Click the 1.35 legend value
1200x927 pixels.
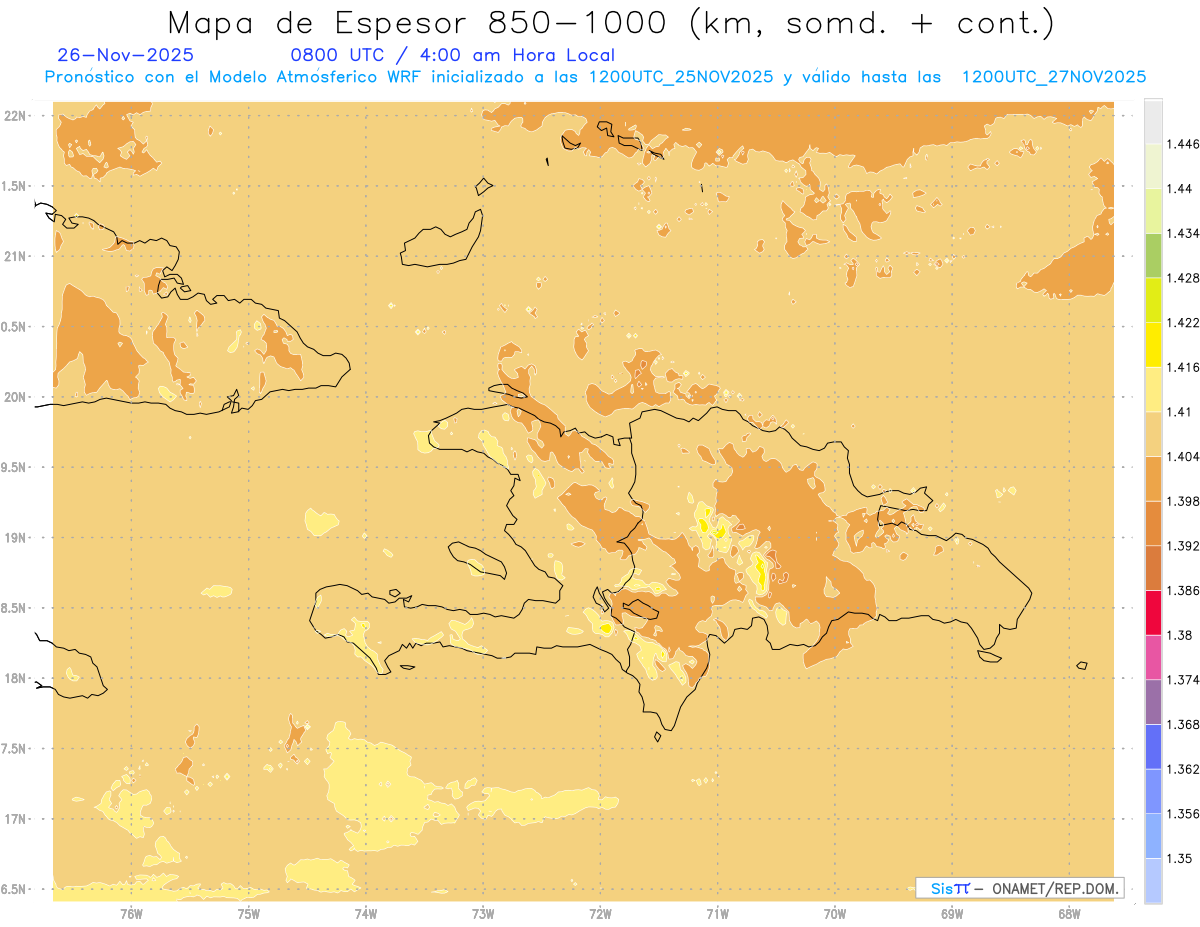pyautogui.click(x=1179, y=858)
